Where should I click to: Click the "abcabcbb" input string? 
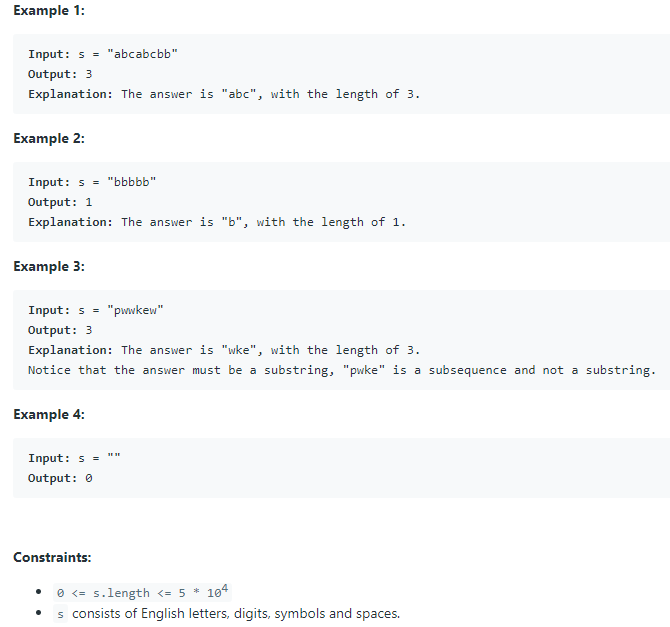pyautogui.click(x=142, y=54)
